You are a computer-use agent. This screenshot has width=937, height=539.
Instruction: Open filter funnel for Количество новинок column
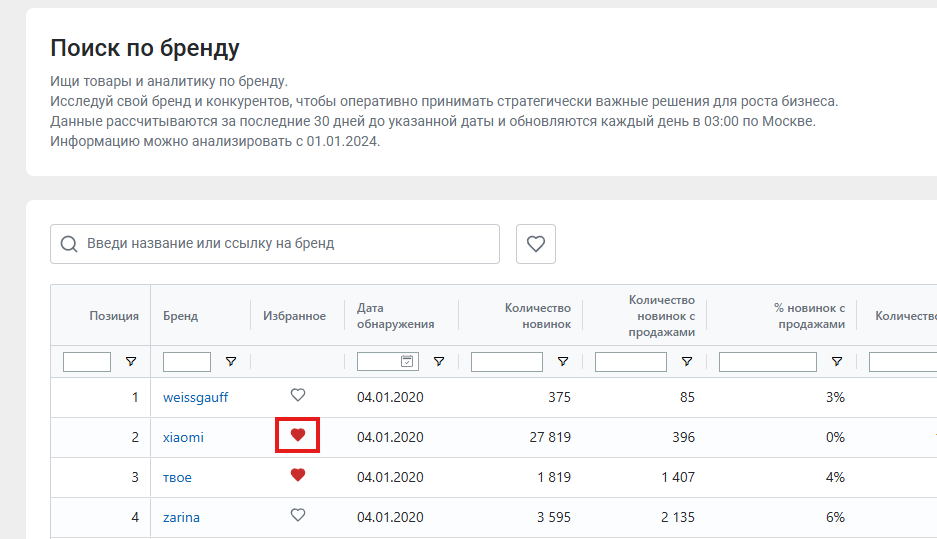coord(563,362)
